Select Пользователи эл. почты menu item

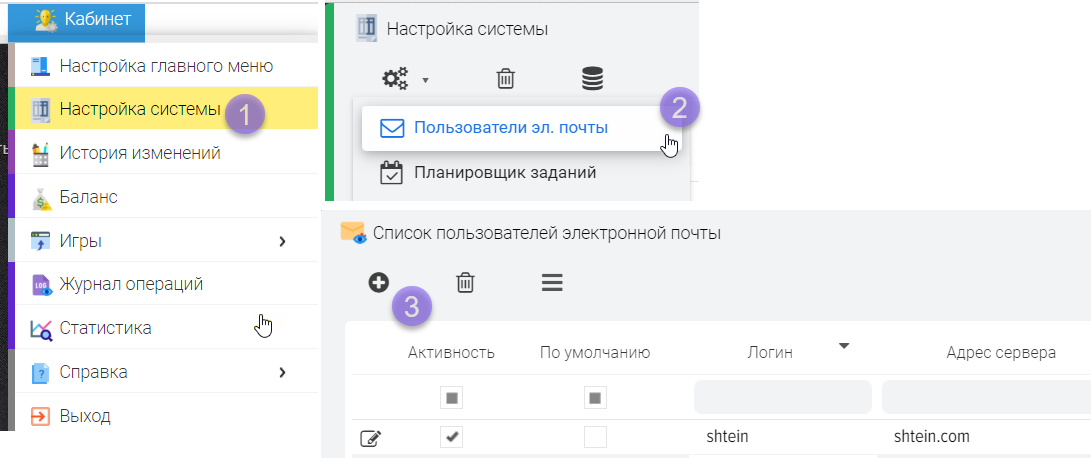click(510, 128)
